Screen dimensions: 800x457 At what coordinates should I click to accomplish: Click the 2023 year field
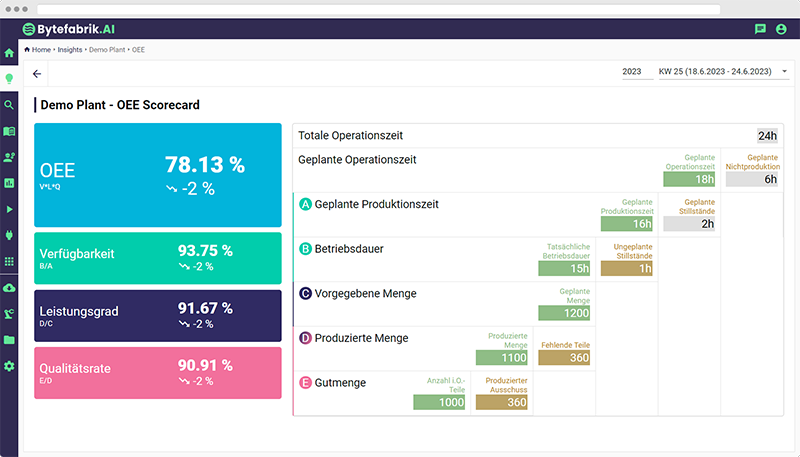click(632, 72)
